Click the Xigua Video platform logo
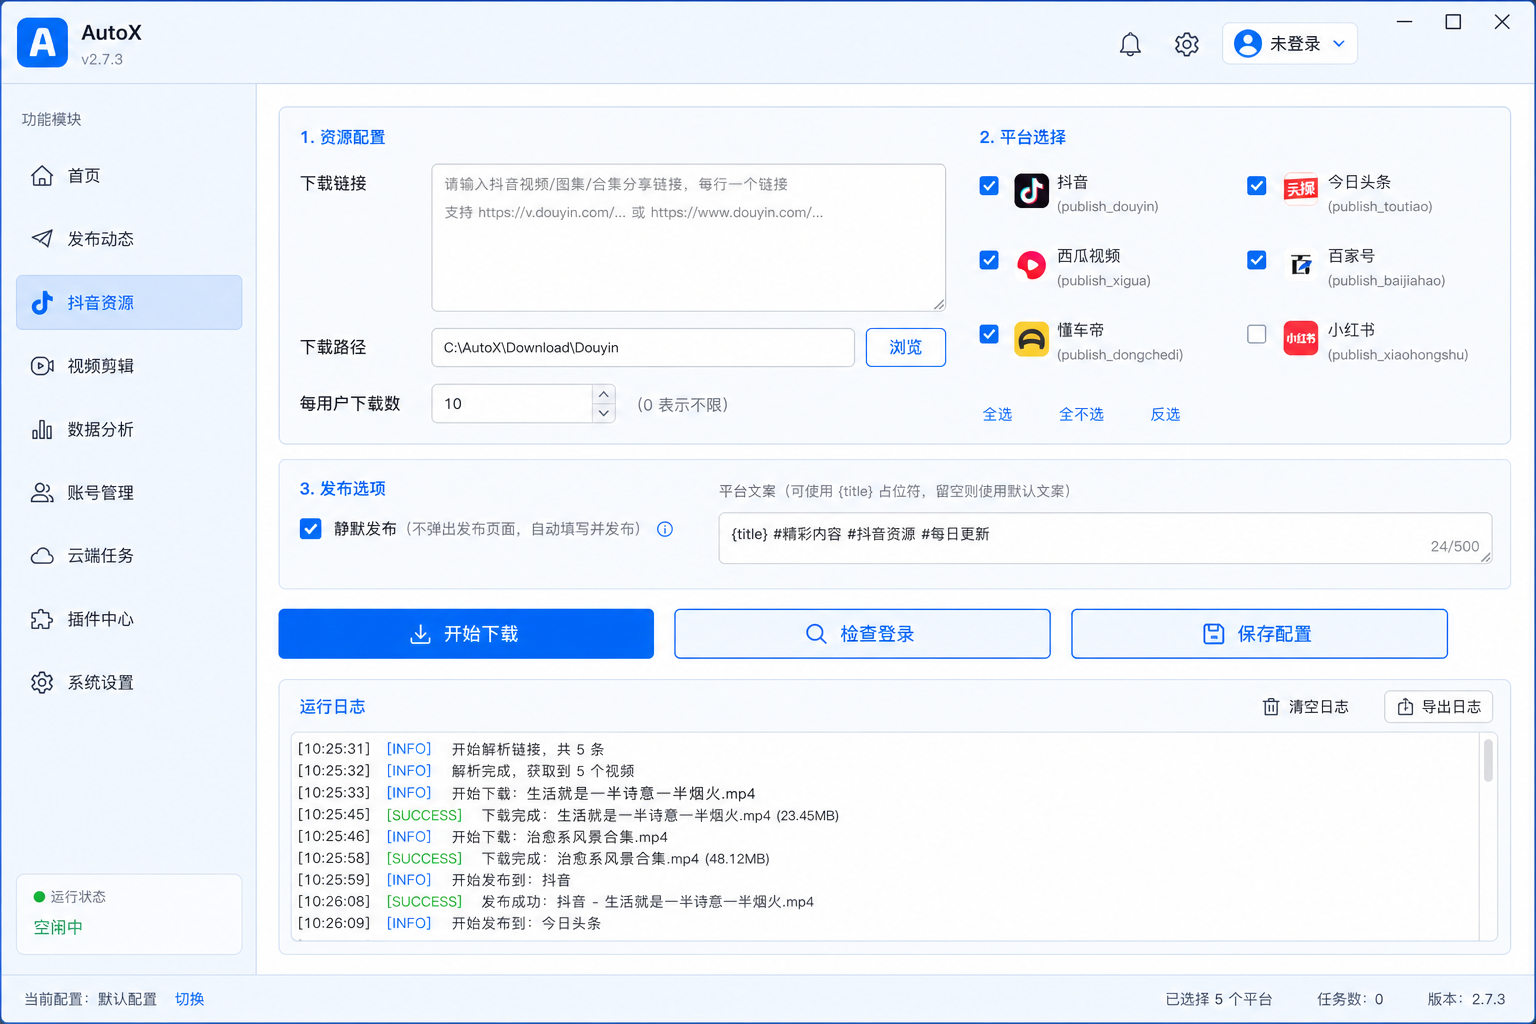 click(1031, 265)
